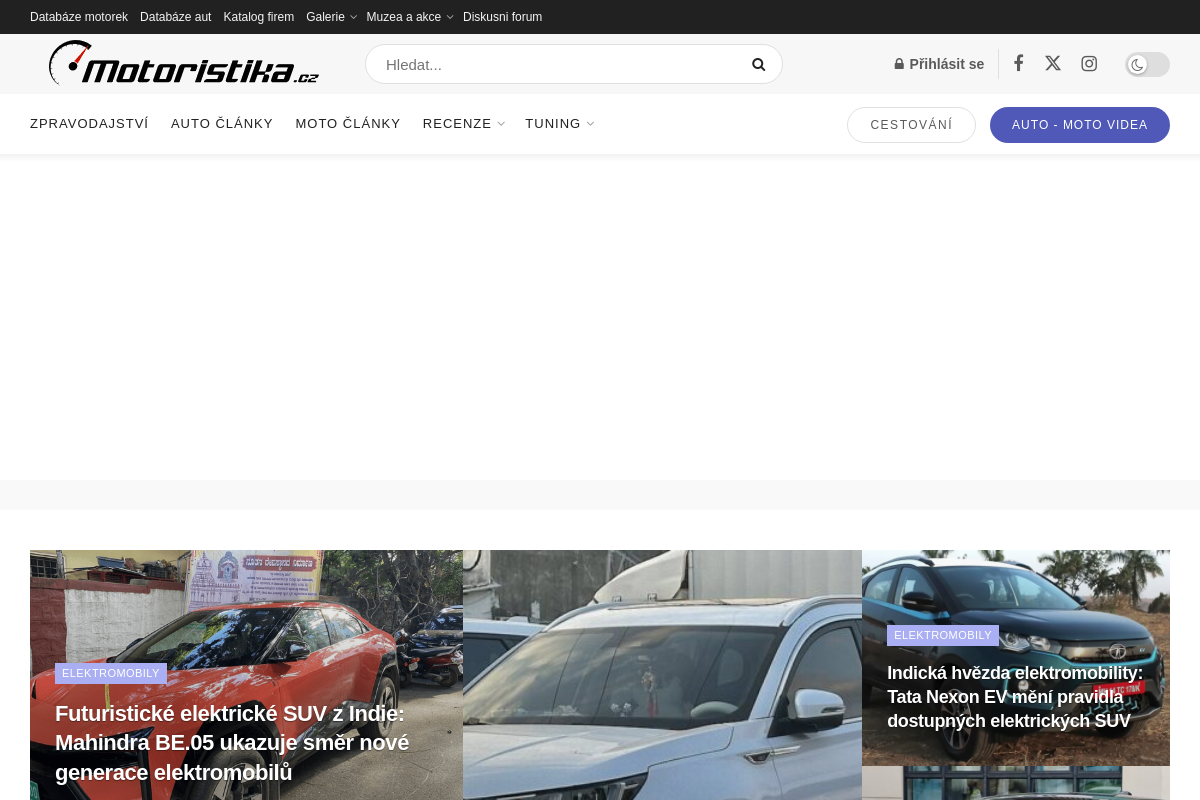The image size is (1200, 800).
Task: Click Elektromobily tag on Tata Nexon article
Action: tap(943, 635)
